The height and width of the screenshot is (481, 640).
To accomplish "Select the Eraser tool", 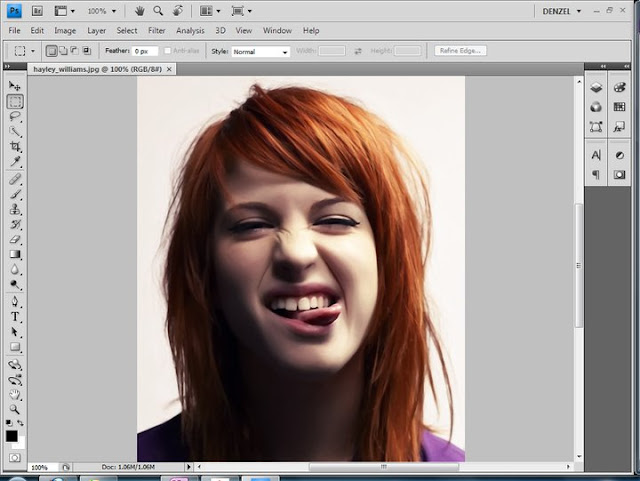I will (15, 239).
